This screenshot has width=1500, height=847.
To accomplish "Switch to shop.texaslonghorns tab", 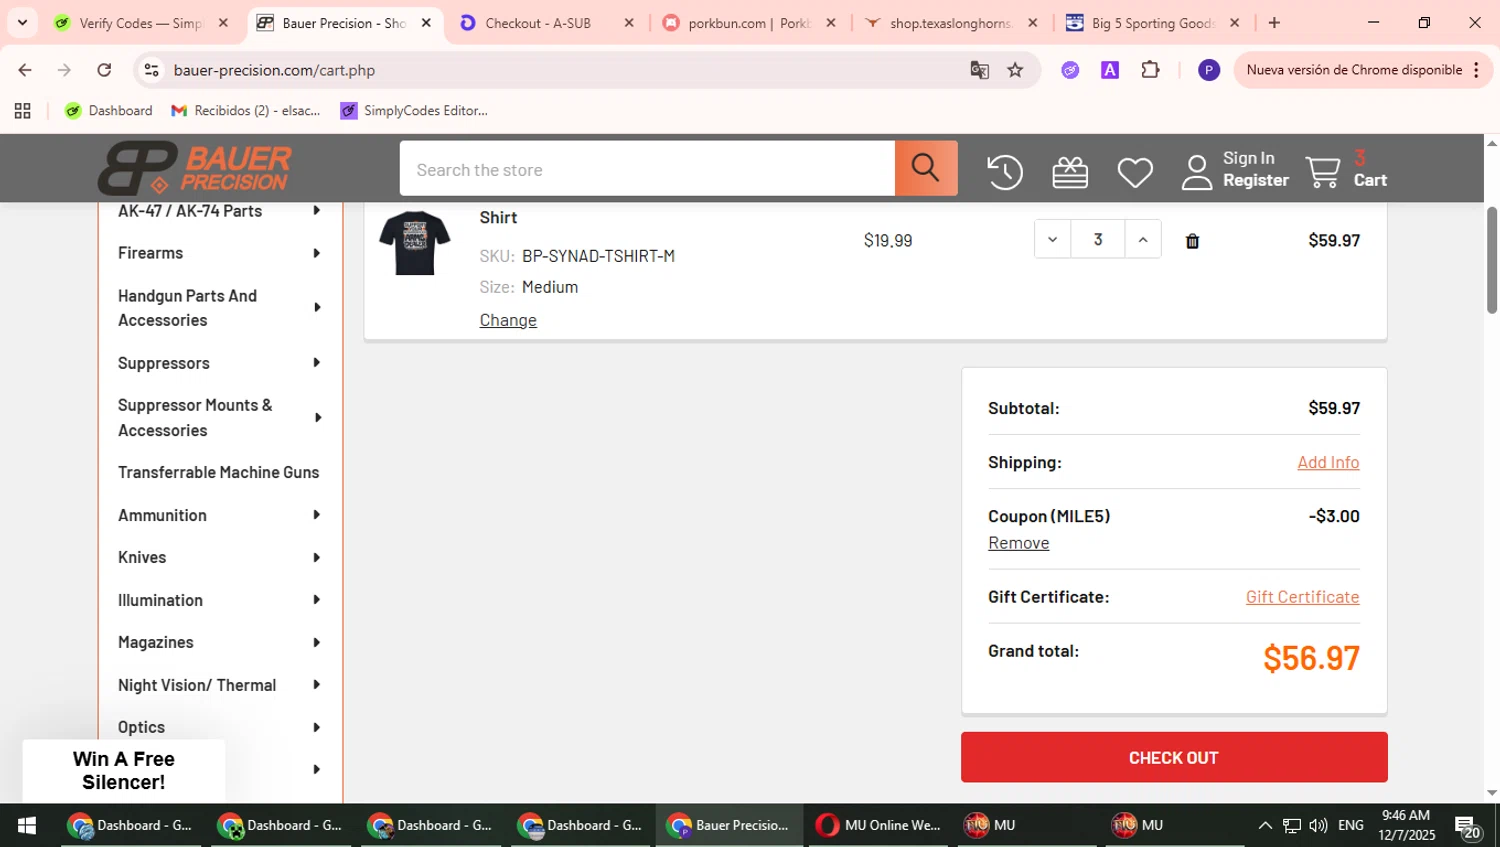I will coord(951,23).
